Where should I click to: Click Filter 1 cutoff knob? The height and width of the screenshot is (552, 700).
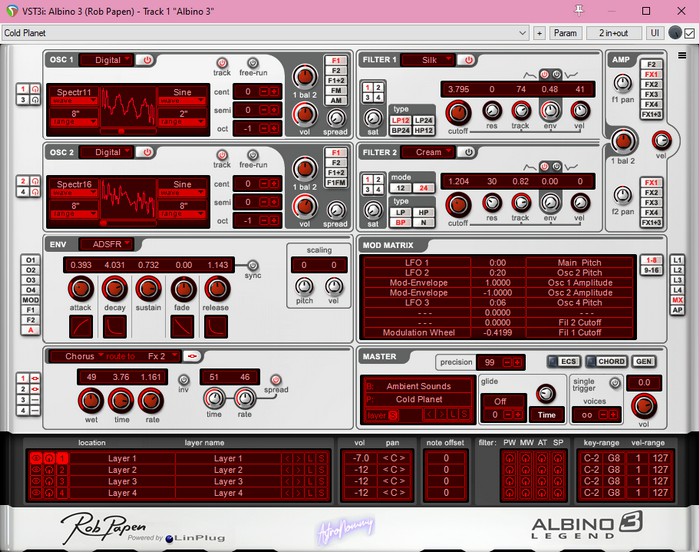click(458, 113)
